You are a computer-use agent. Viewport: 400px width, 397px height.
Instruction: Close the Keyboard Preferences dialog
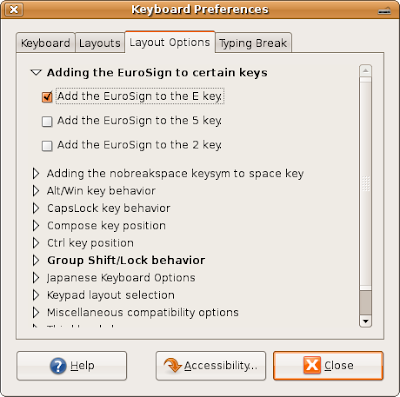pos(328,366)
